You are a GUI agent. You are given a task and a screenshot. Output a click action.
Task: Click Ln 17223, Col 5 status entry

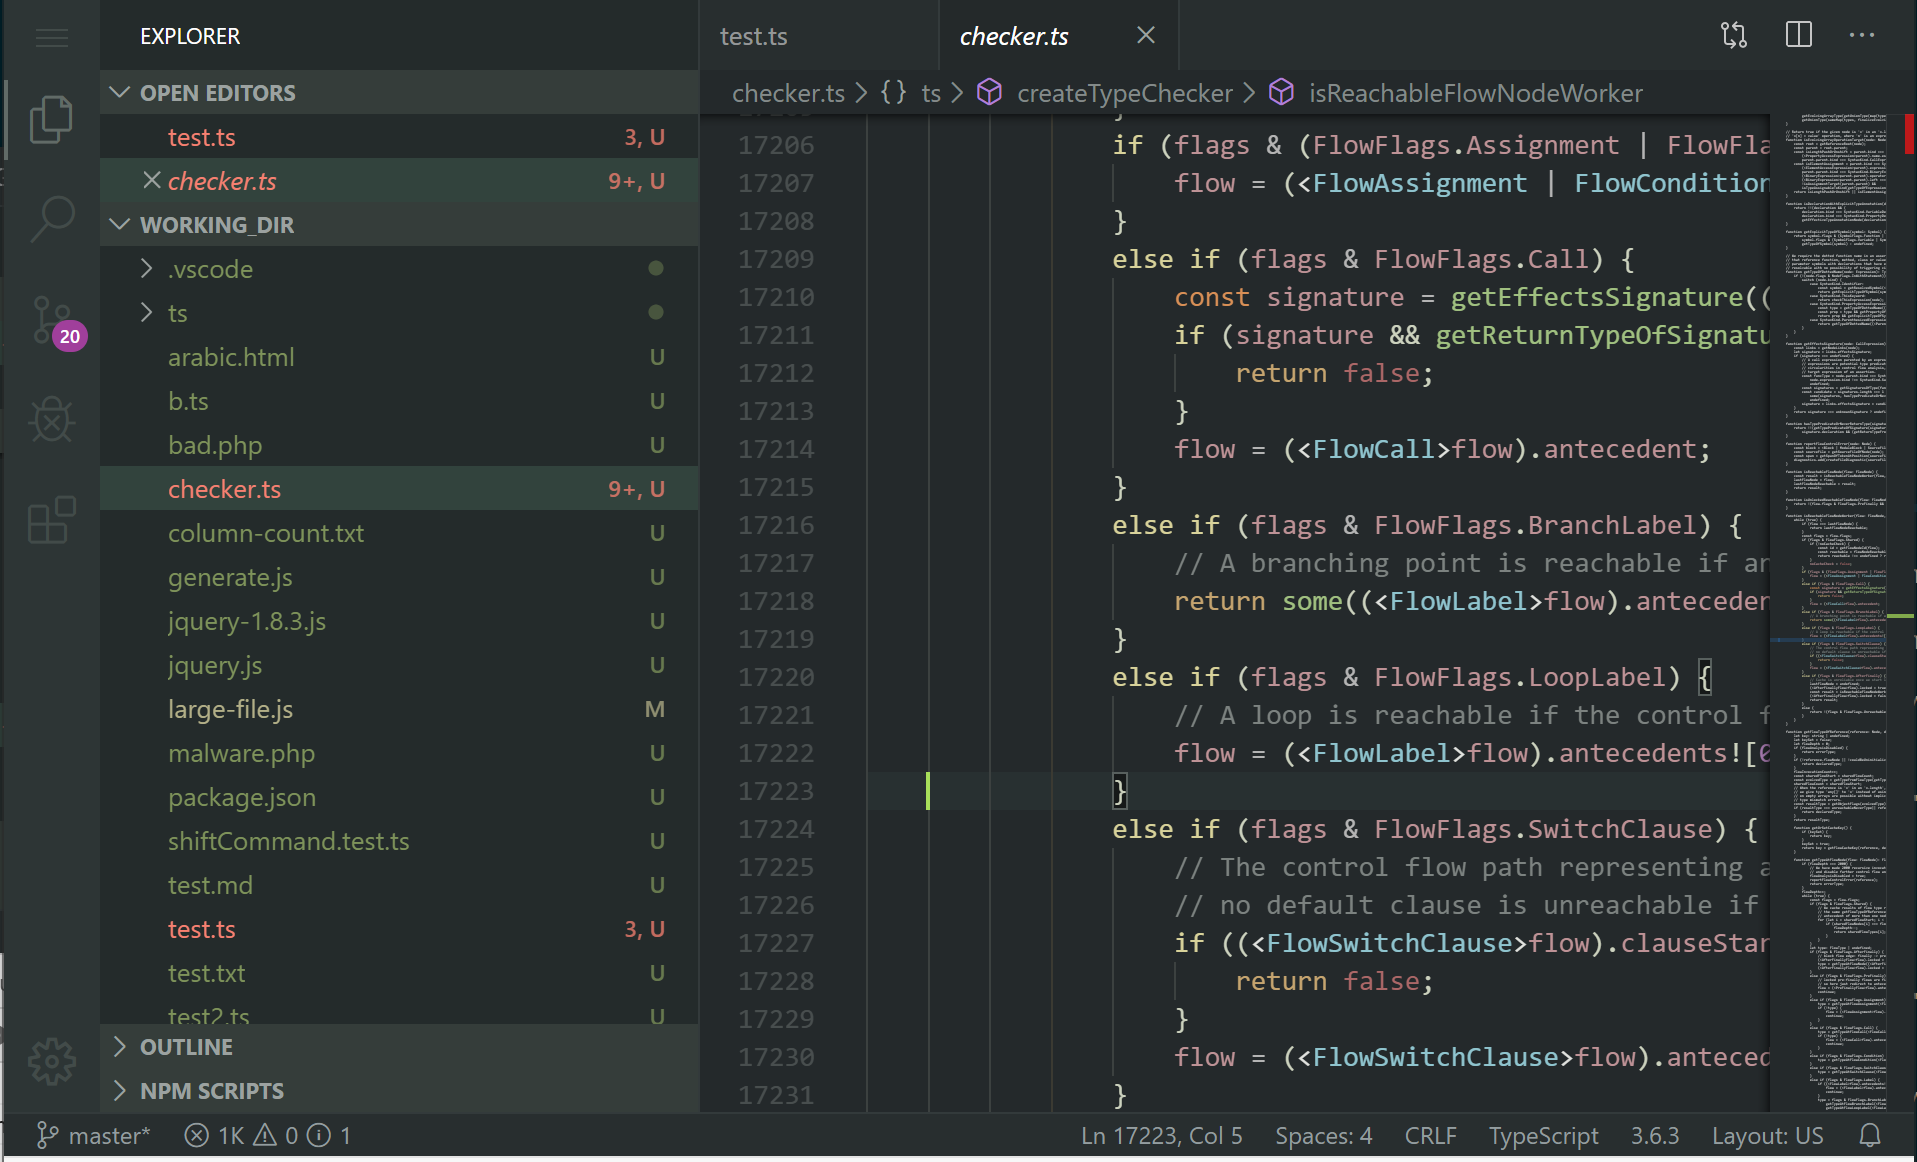(x=1161, y=1135)
